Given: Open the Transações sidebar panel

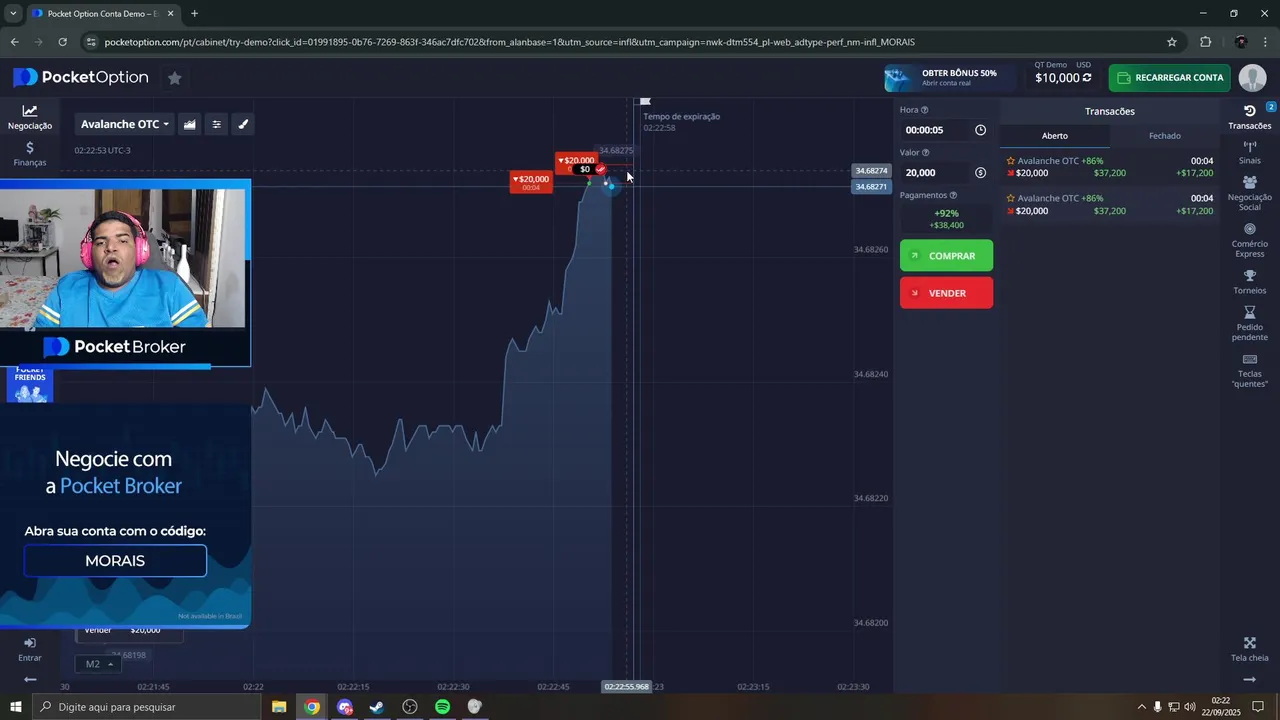Looking at the screenshot, I should pyautogui.click(x=1249, y=117).
